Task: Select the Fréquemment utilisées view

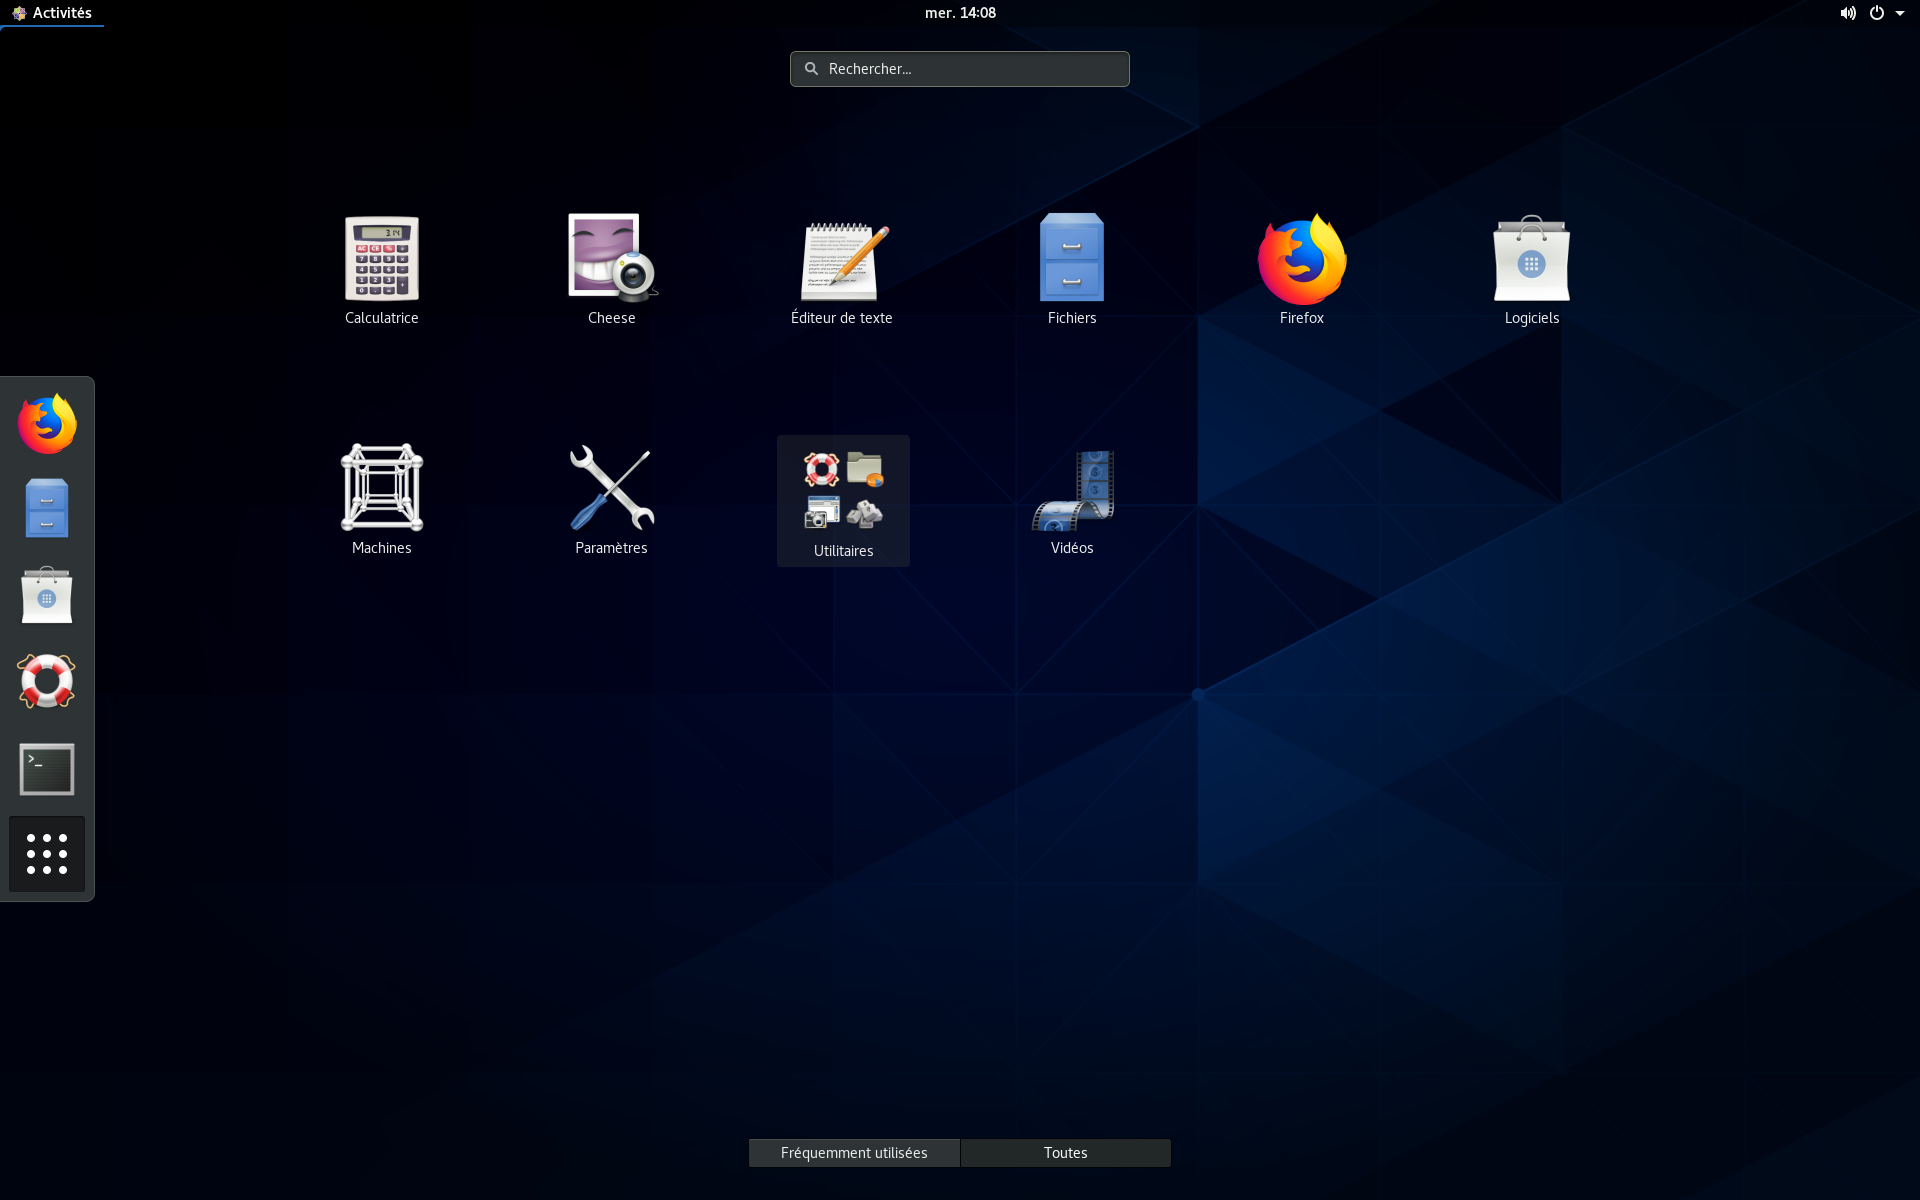Action: click(x=854, y=1152)
